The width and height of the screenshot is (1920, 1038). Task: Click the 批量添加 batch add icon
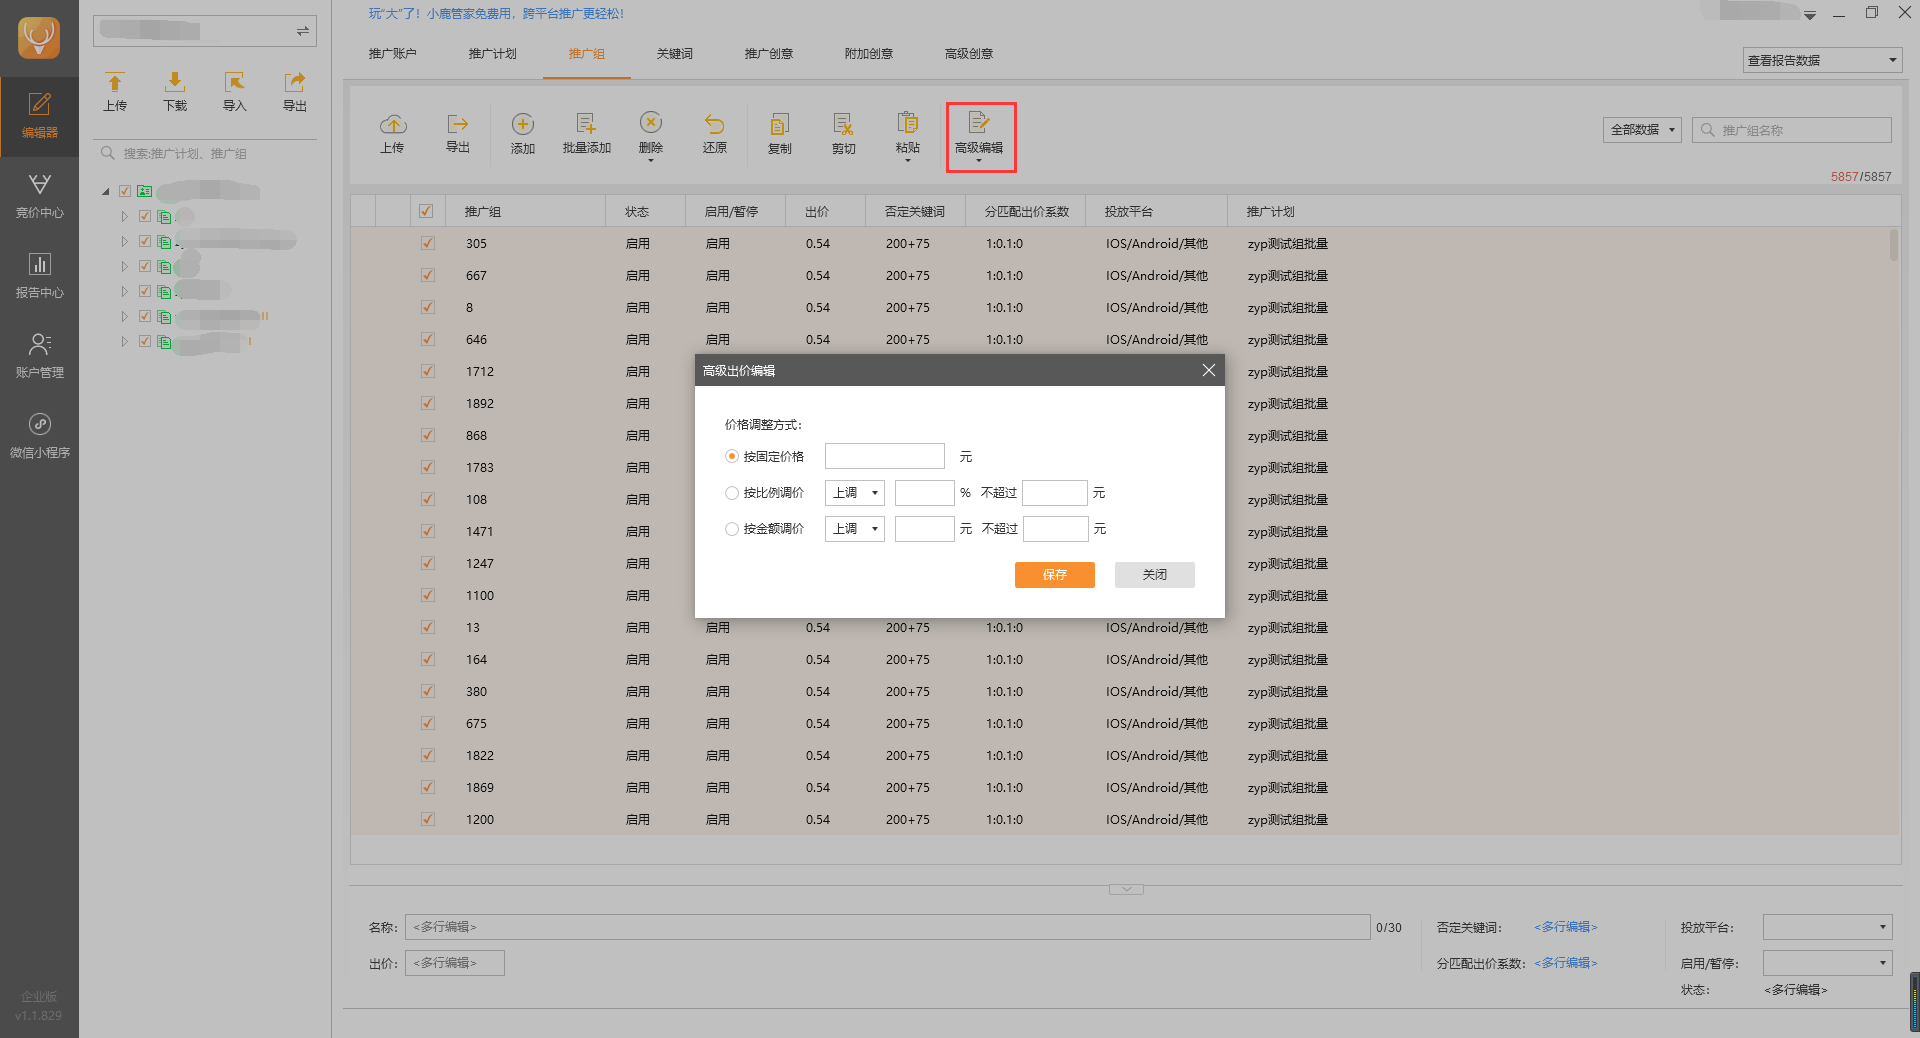586,124
